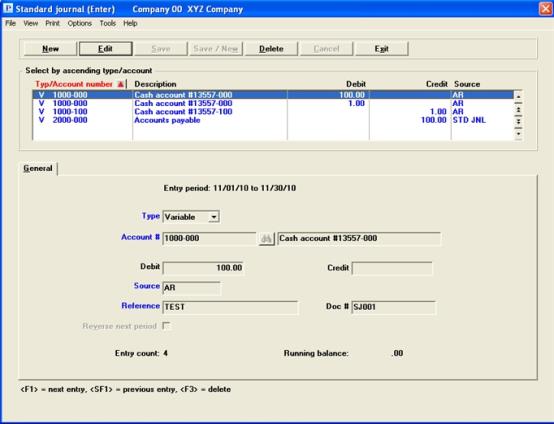Screen dimensions: 554x424
Task: Expand the Type dropdown arrow
Action: pos(213,217)
